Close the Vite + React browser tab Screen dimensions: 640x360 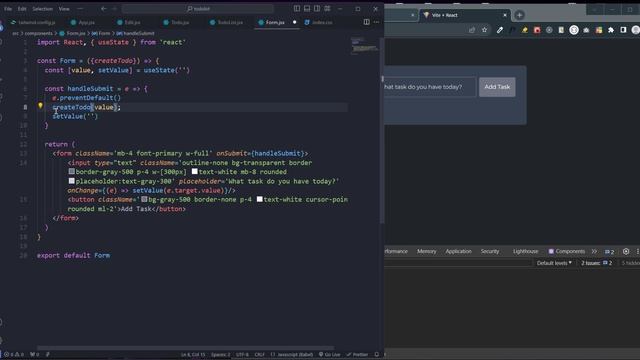(x=505, y=15)
